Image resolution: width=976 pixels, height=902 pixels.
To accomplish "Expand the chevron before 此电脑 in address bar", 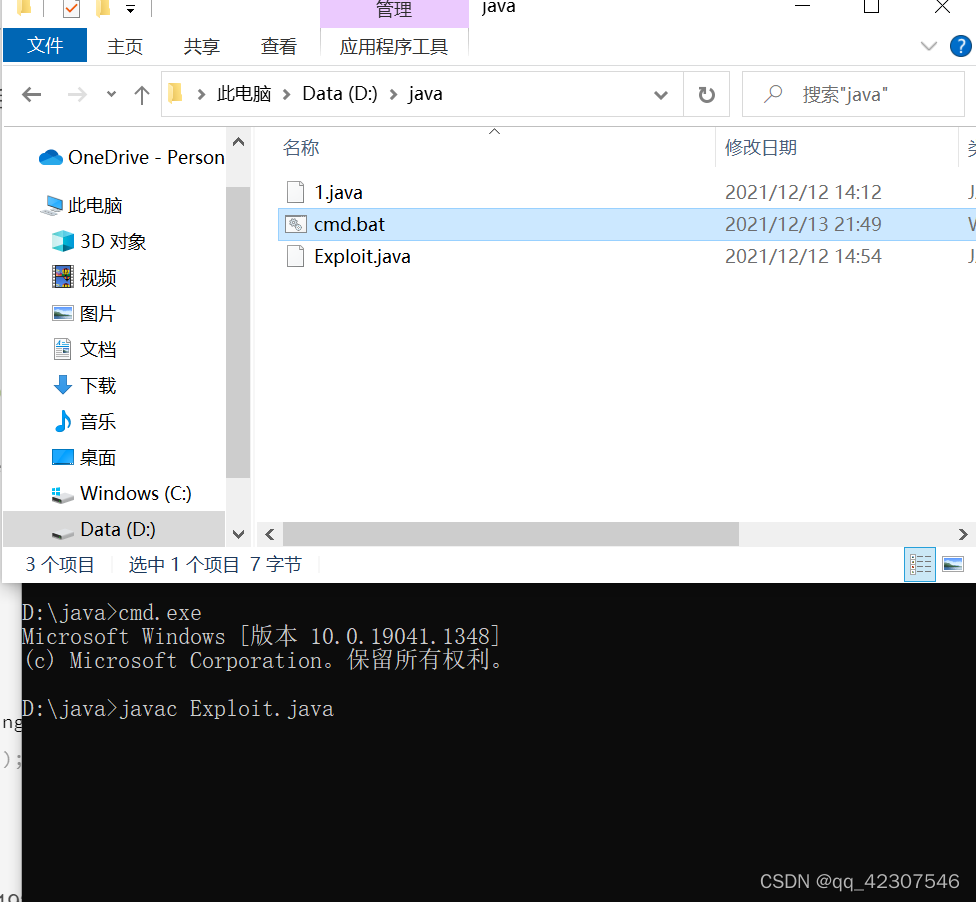I will coord(201,94).
